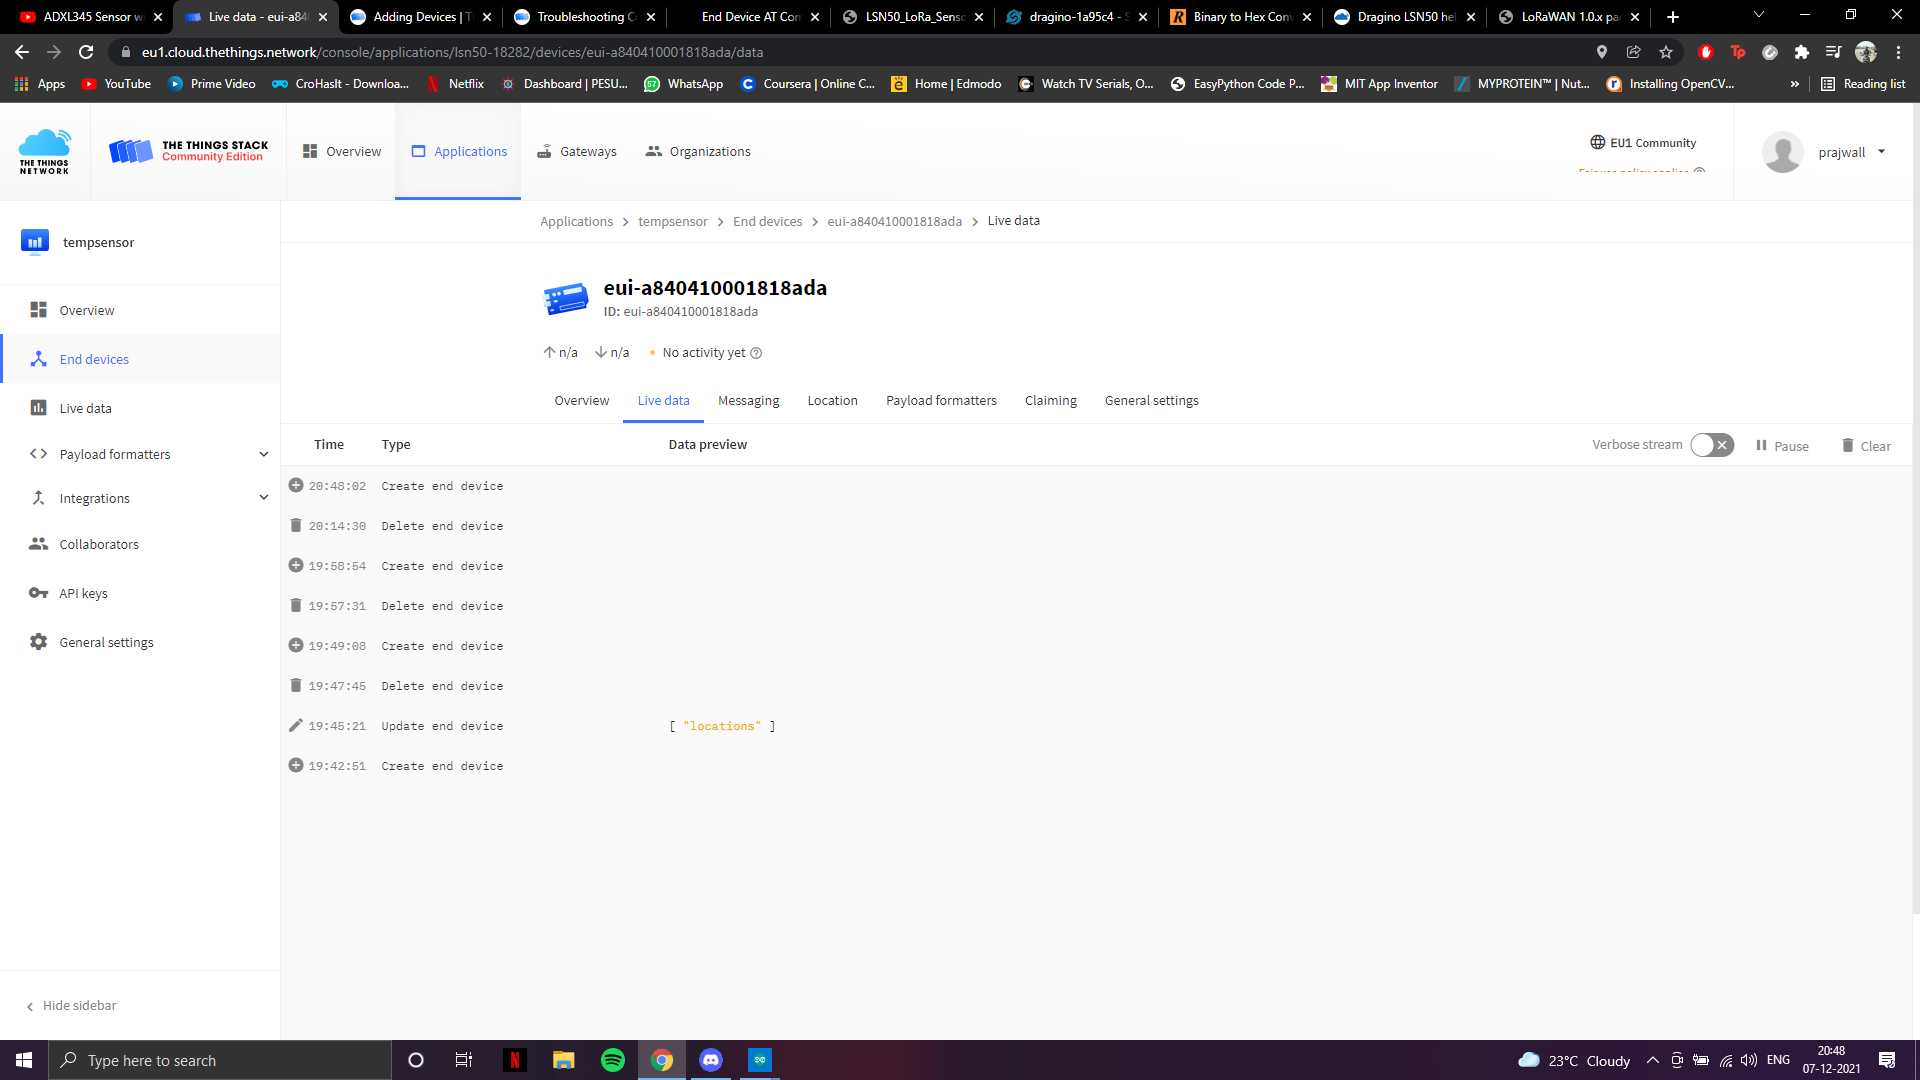1920x1080 pixels.
Task: Click the help icon beside No activity yet
Action: pos(756,353)
